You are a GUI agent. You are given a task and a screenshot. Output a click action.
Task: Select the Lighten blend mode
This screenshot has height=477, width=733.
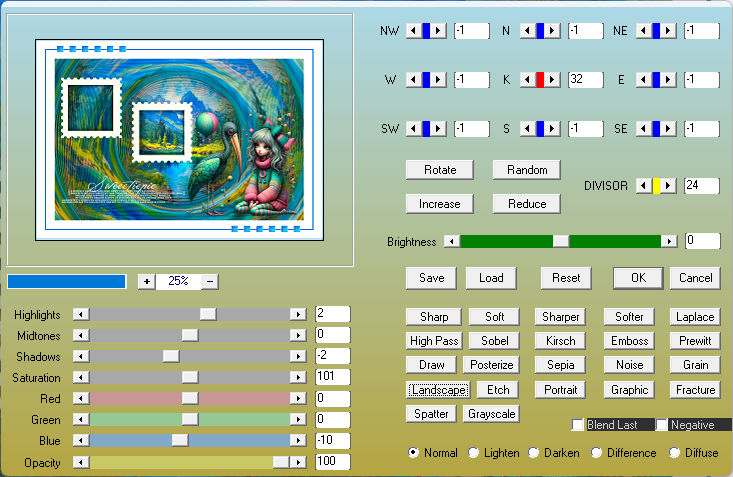pyautogui.click(x=474, y=453)
